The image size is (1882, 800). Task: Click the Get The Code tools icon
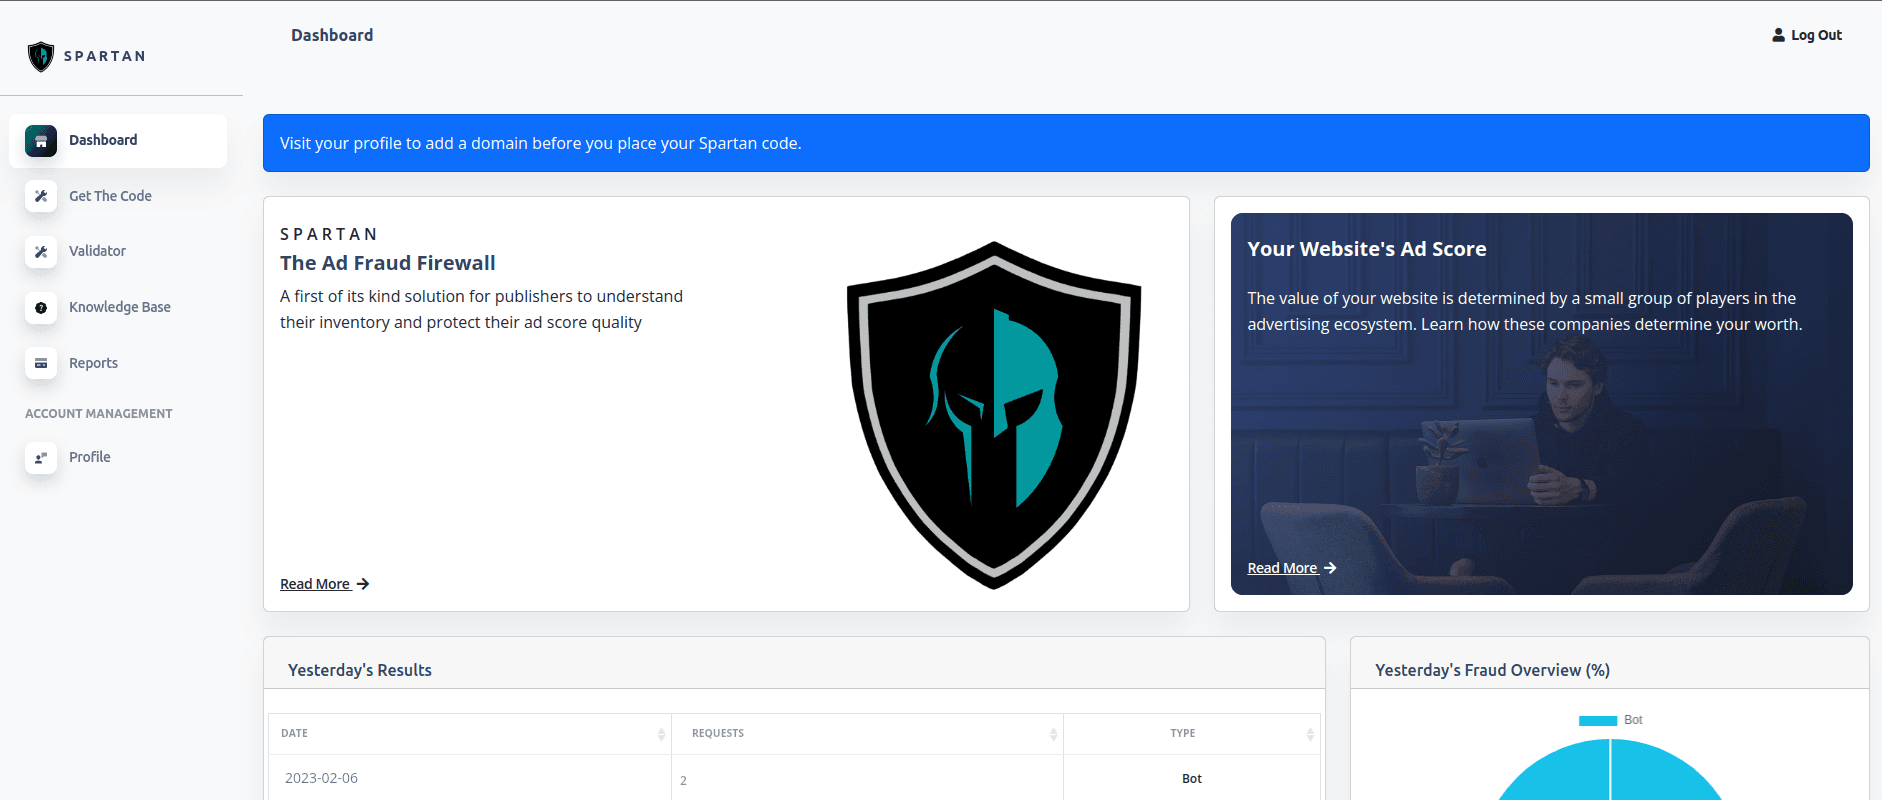tap(41, 196)
